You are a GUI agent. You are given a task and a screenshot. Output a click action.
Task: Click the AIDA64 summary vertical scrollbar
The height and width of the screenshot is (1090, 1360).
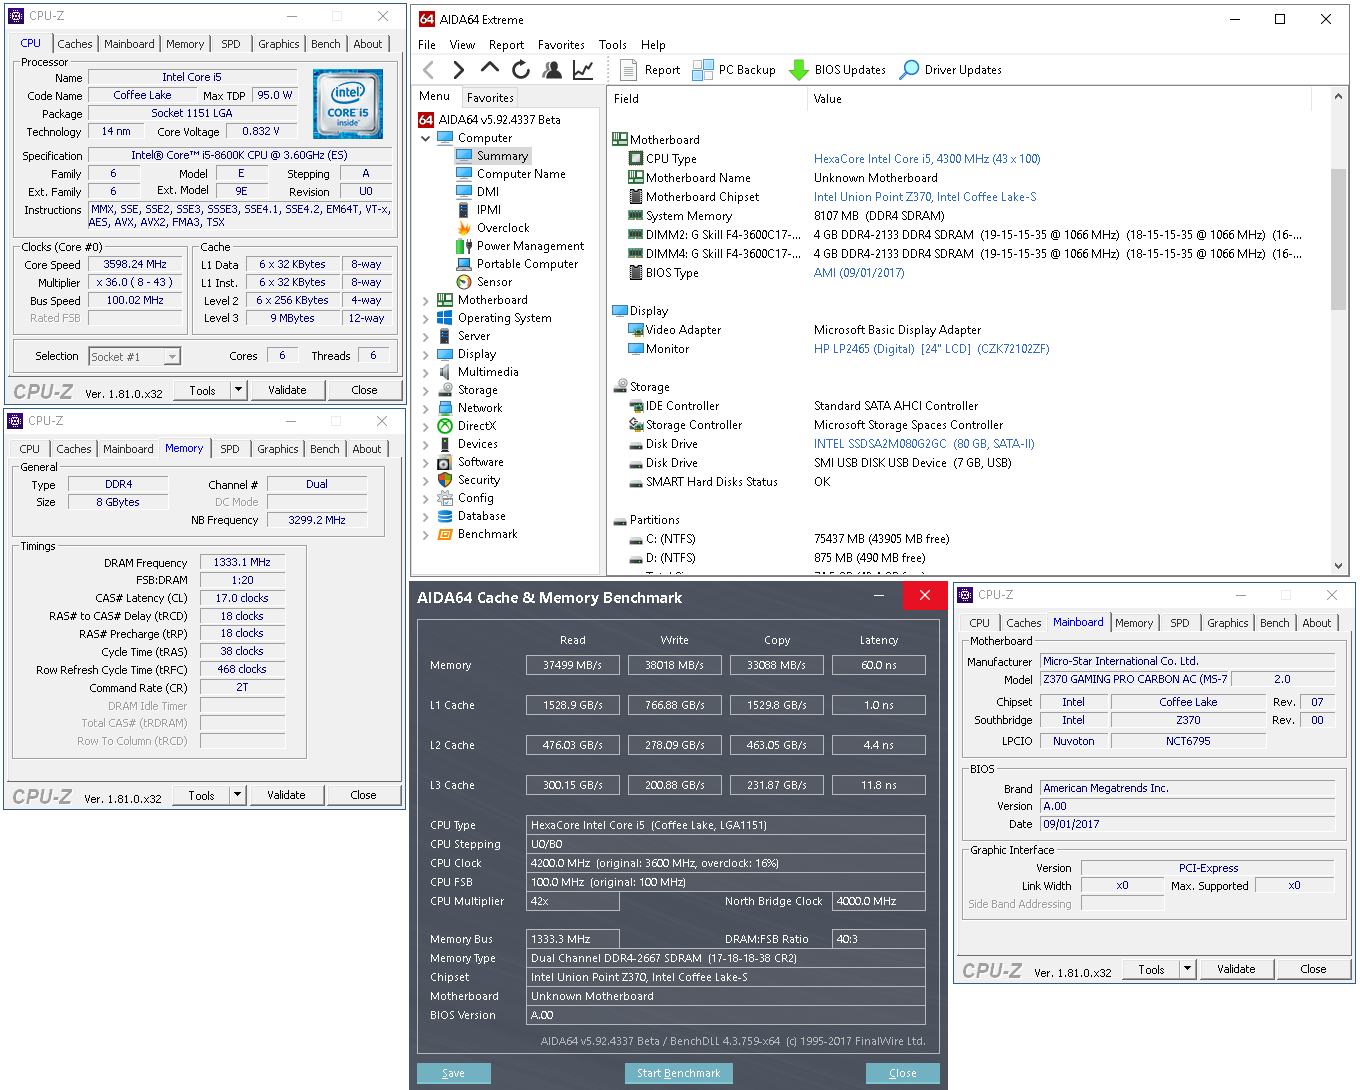point(1338,240)
